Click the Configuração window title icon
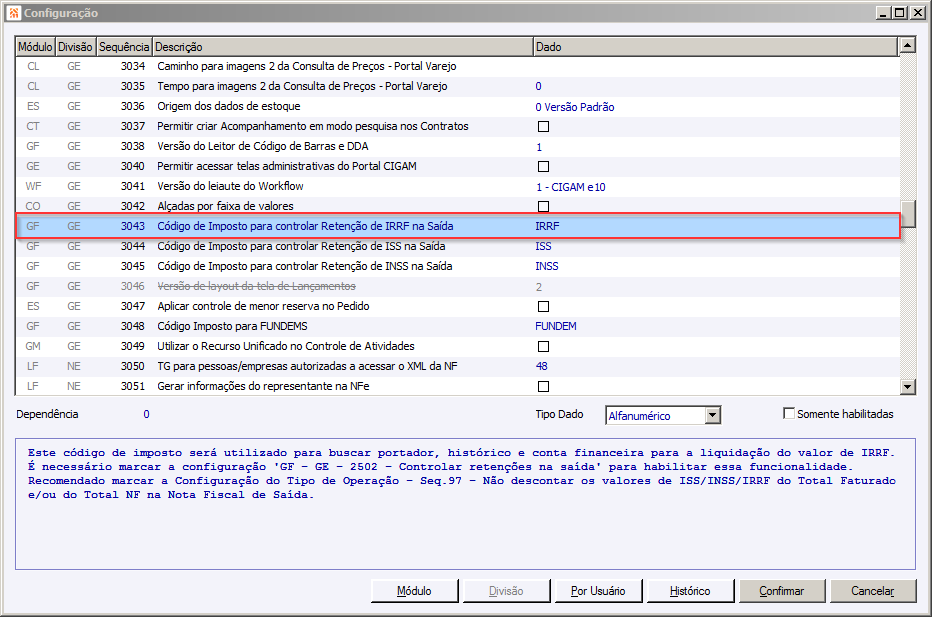 pos(14,12)
